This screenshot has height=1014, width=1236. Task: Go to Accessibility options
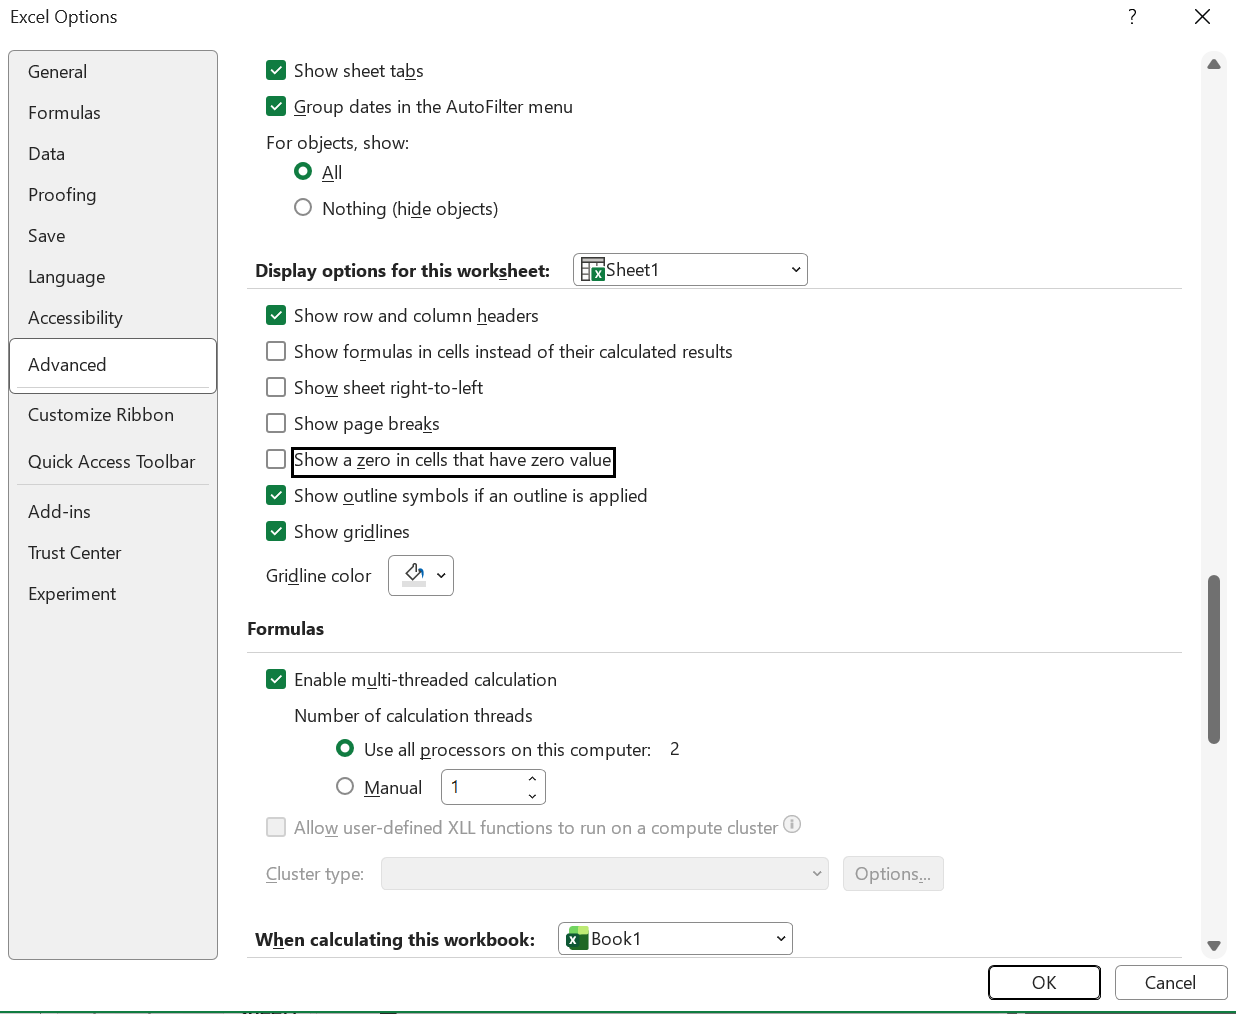[113, 318]
